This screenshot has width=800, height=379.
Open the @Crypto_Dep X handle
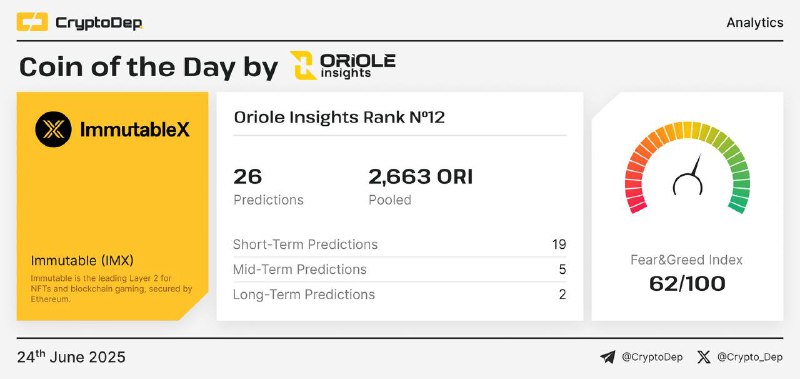[x=749, y=358]
